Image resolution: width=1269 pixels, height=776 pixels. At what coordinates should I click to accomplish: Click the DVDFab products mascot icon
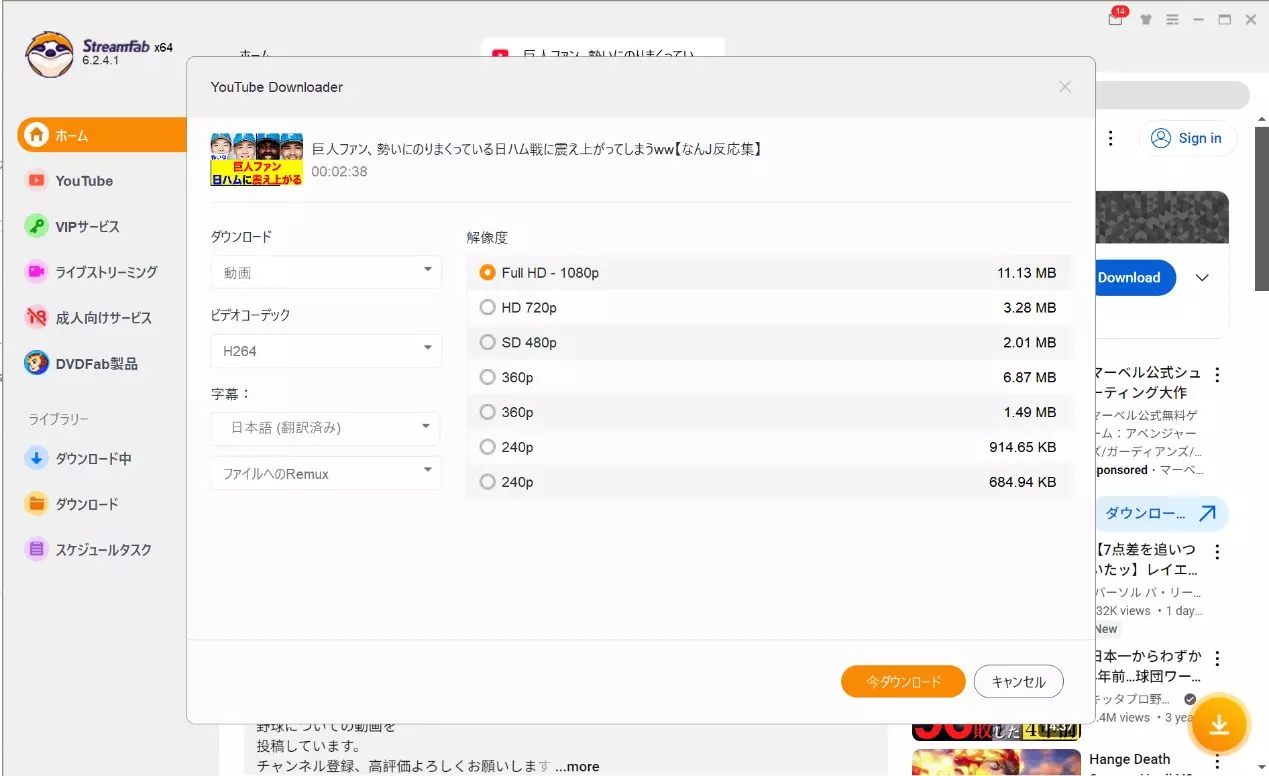pyautogui.click(x=36, y=363)
